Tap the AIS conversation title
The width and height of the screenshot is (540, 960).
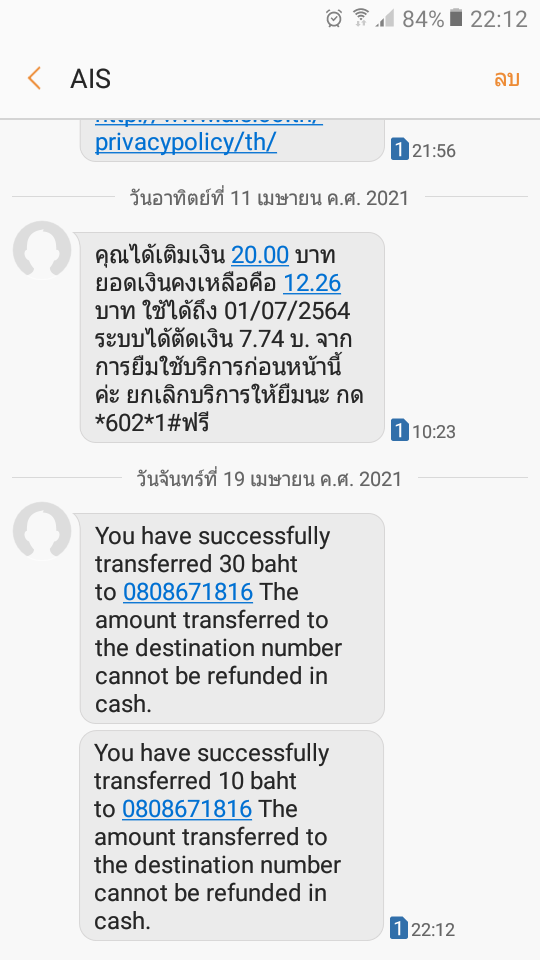[x=90, y=79]
